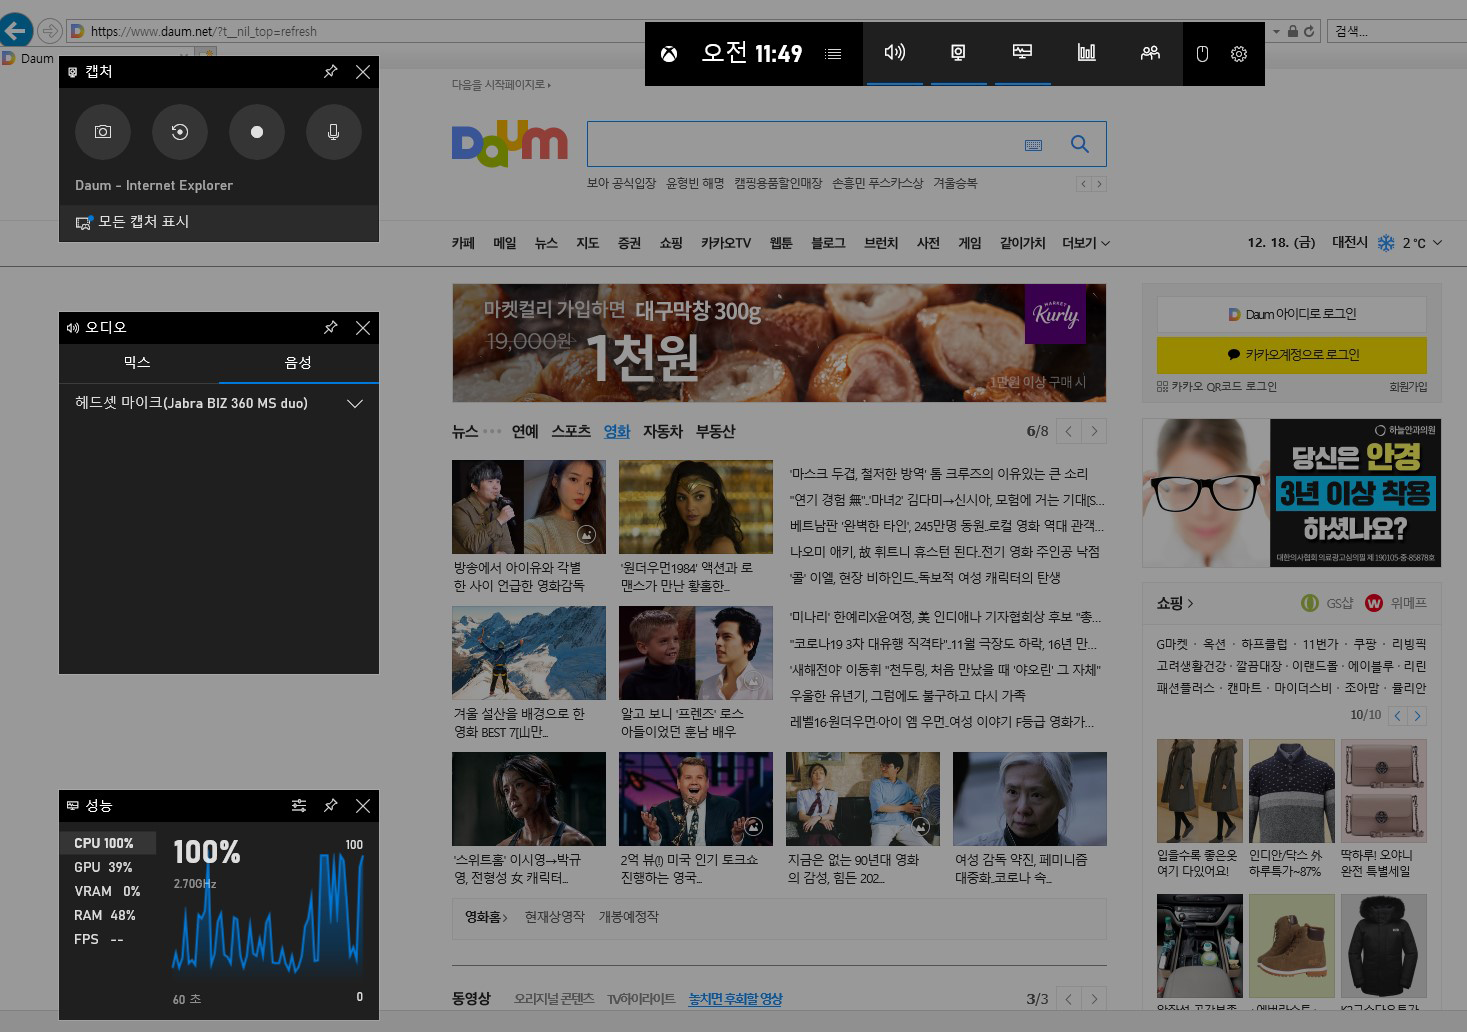Open the Market Kurly banner ad
Image resolution: width=1467 pixels, height=1032 pixels.
[x=779, y=343]
